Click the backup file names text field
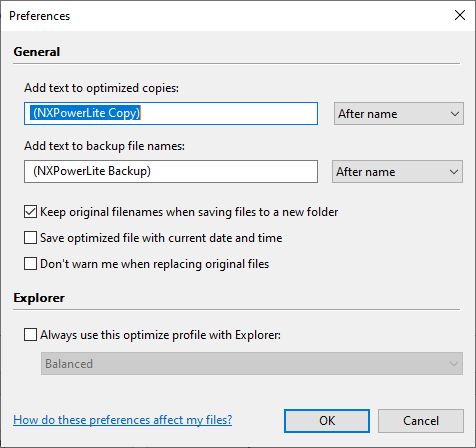The width and height of the screenshot is (476, 448). click(x=171, y=171)
